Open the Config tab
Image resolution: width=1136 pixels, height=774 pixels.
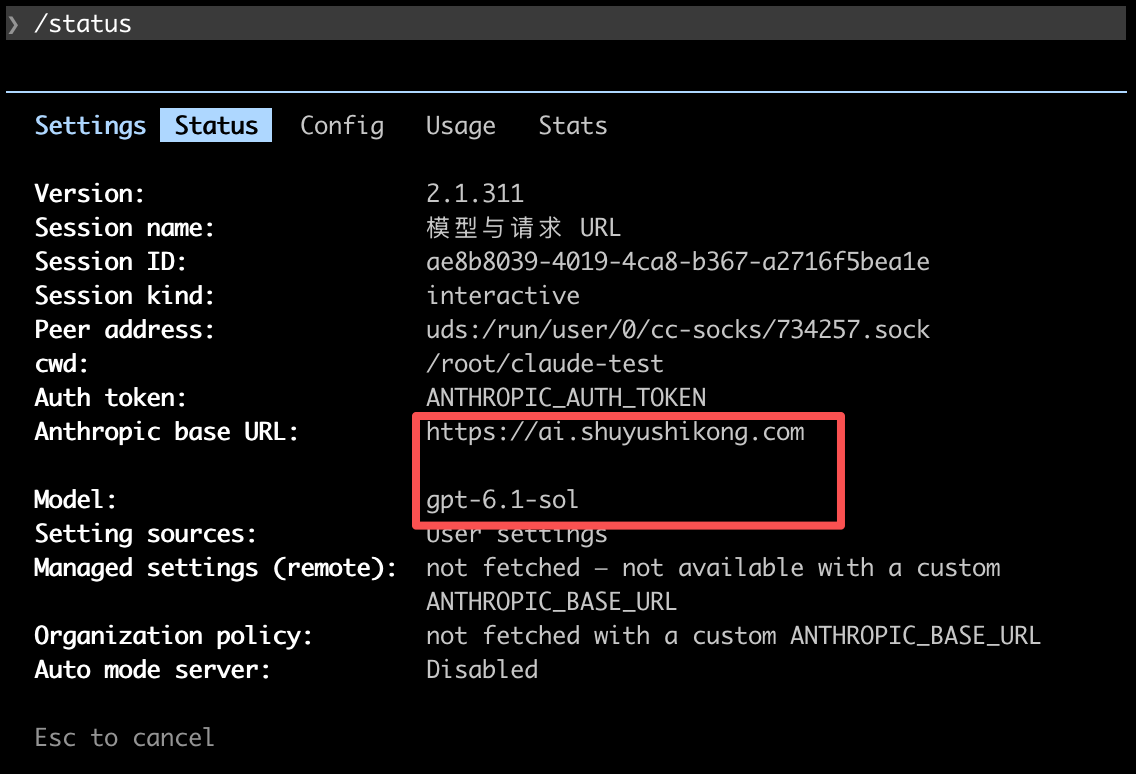[x=342, y=126]
